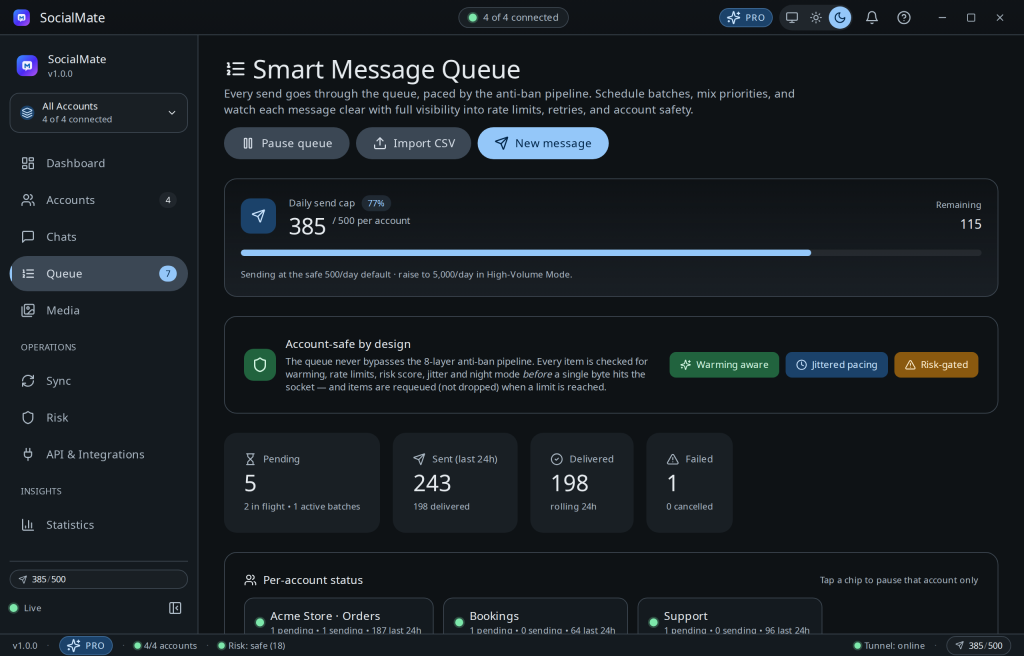The image size is (1024, 656).
Task: Click the daily send cap progress bar
Action: (x=611, y=253)
